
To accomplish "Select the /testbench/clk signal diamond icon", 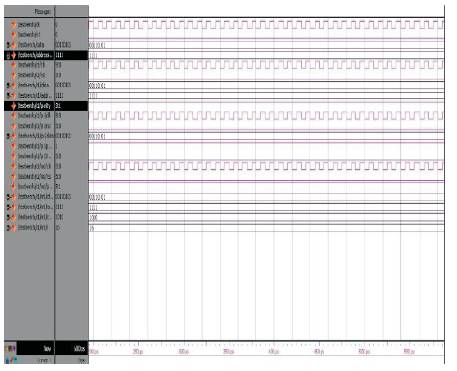I will click(14, 25).
